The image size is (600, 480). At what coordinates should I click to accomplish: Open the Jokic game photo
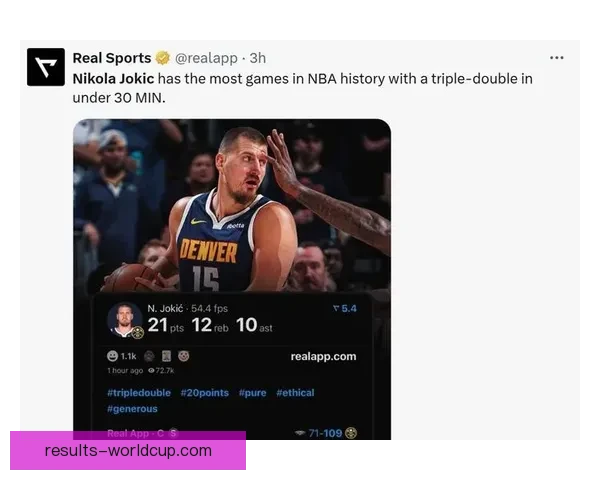[232, 206]
